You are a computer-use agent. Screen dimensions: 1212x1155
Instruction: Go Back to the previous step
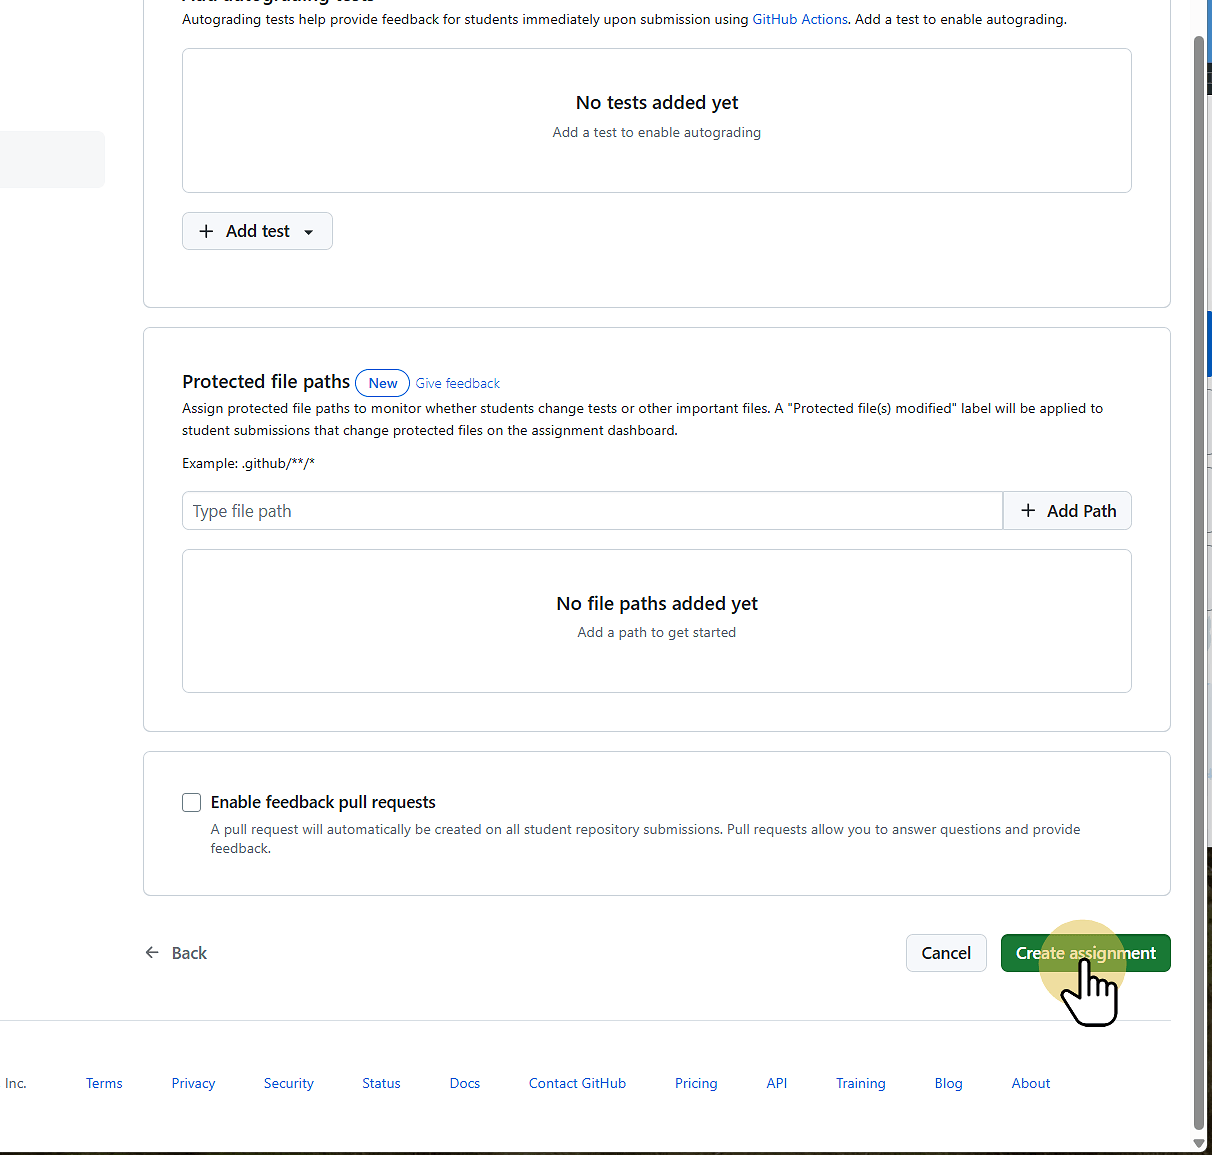click(x=189, y=952)
